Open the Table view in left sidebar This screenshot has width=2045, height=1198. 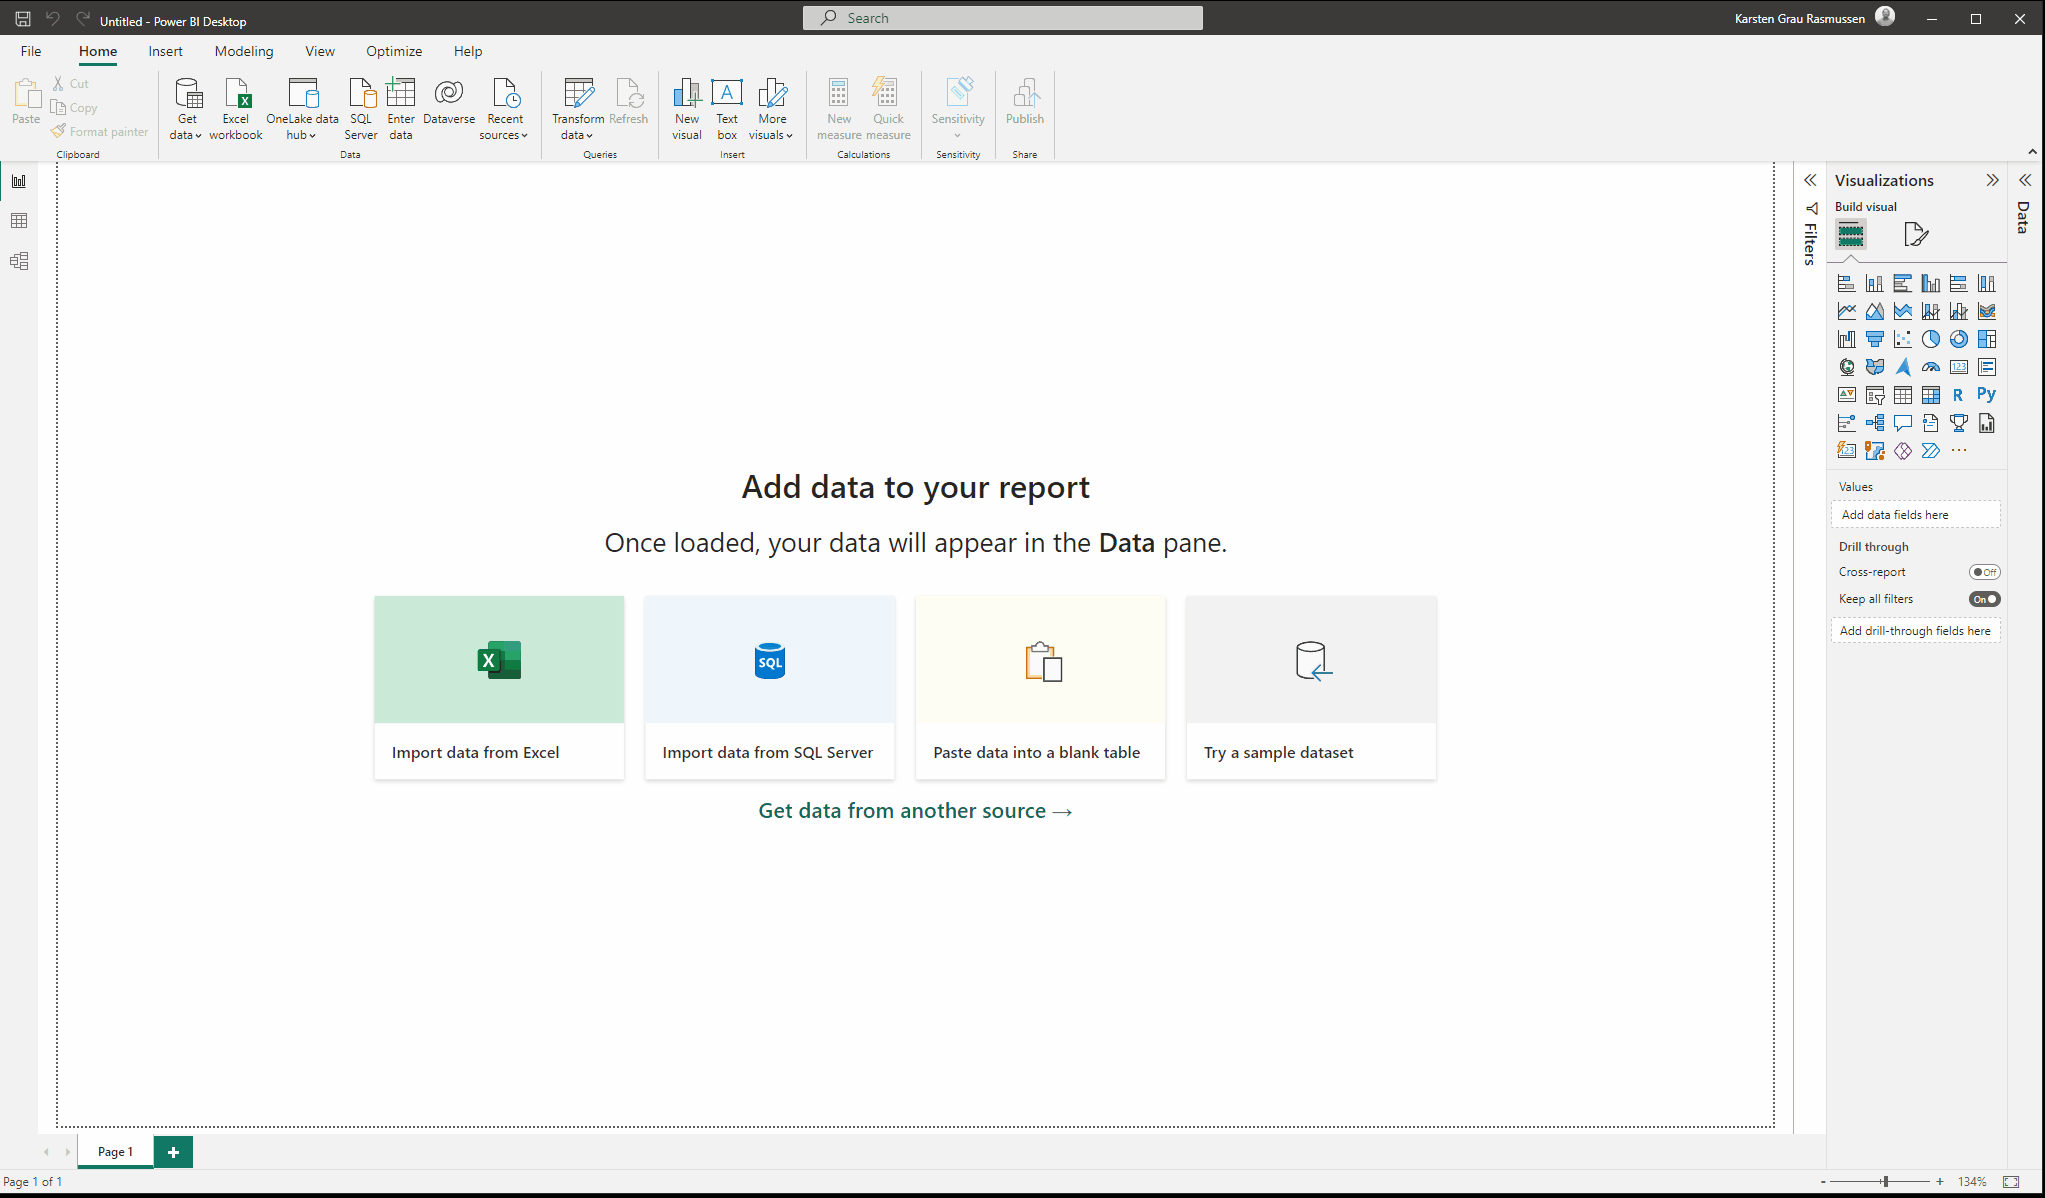[x=19, y=221]
